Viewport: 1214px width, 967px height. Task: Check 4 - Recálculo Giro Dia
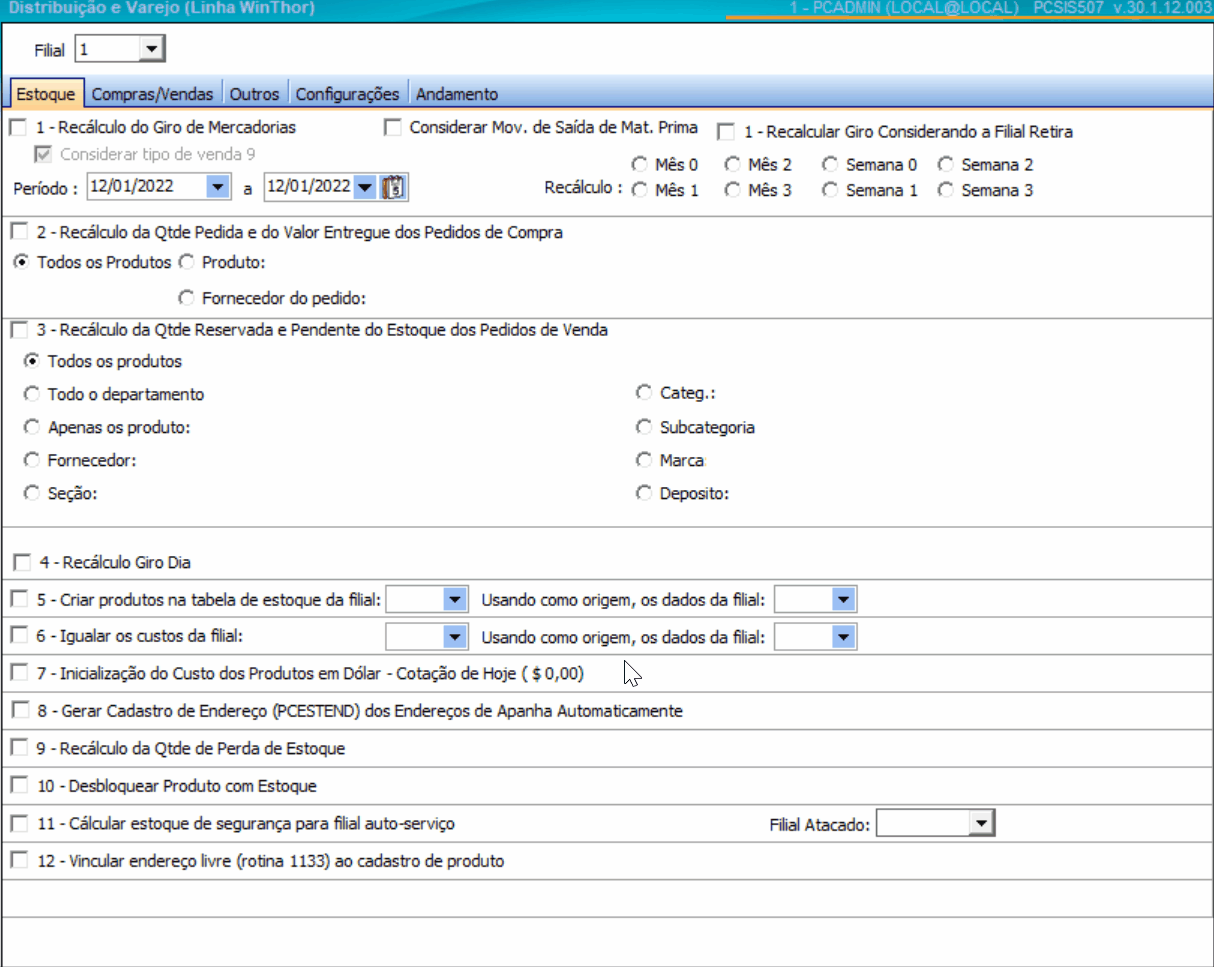pos(22,563)
